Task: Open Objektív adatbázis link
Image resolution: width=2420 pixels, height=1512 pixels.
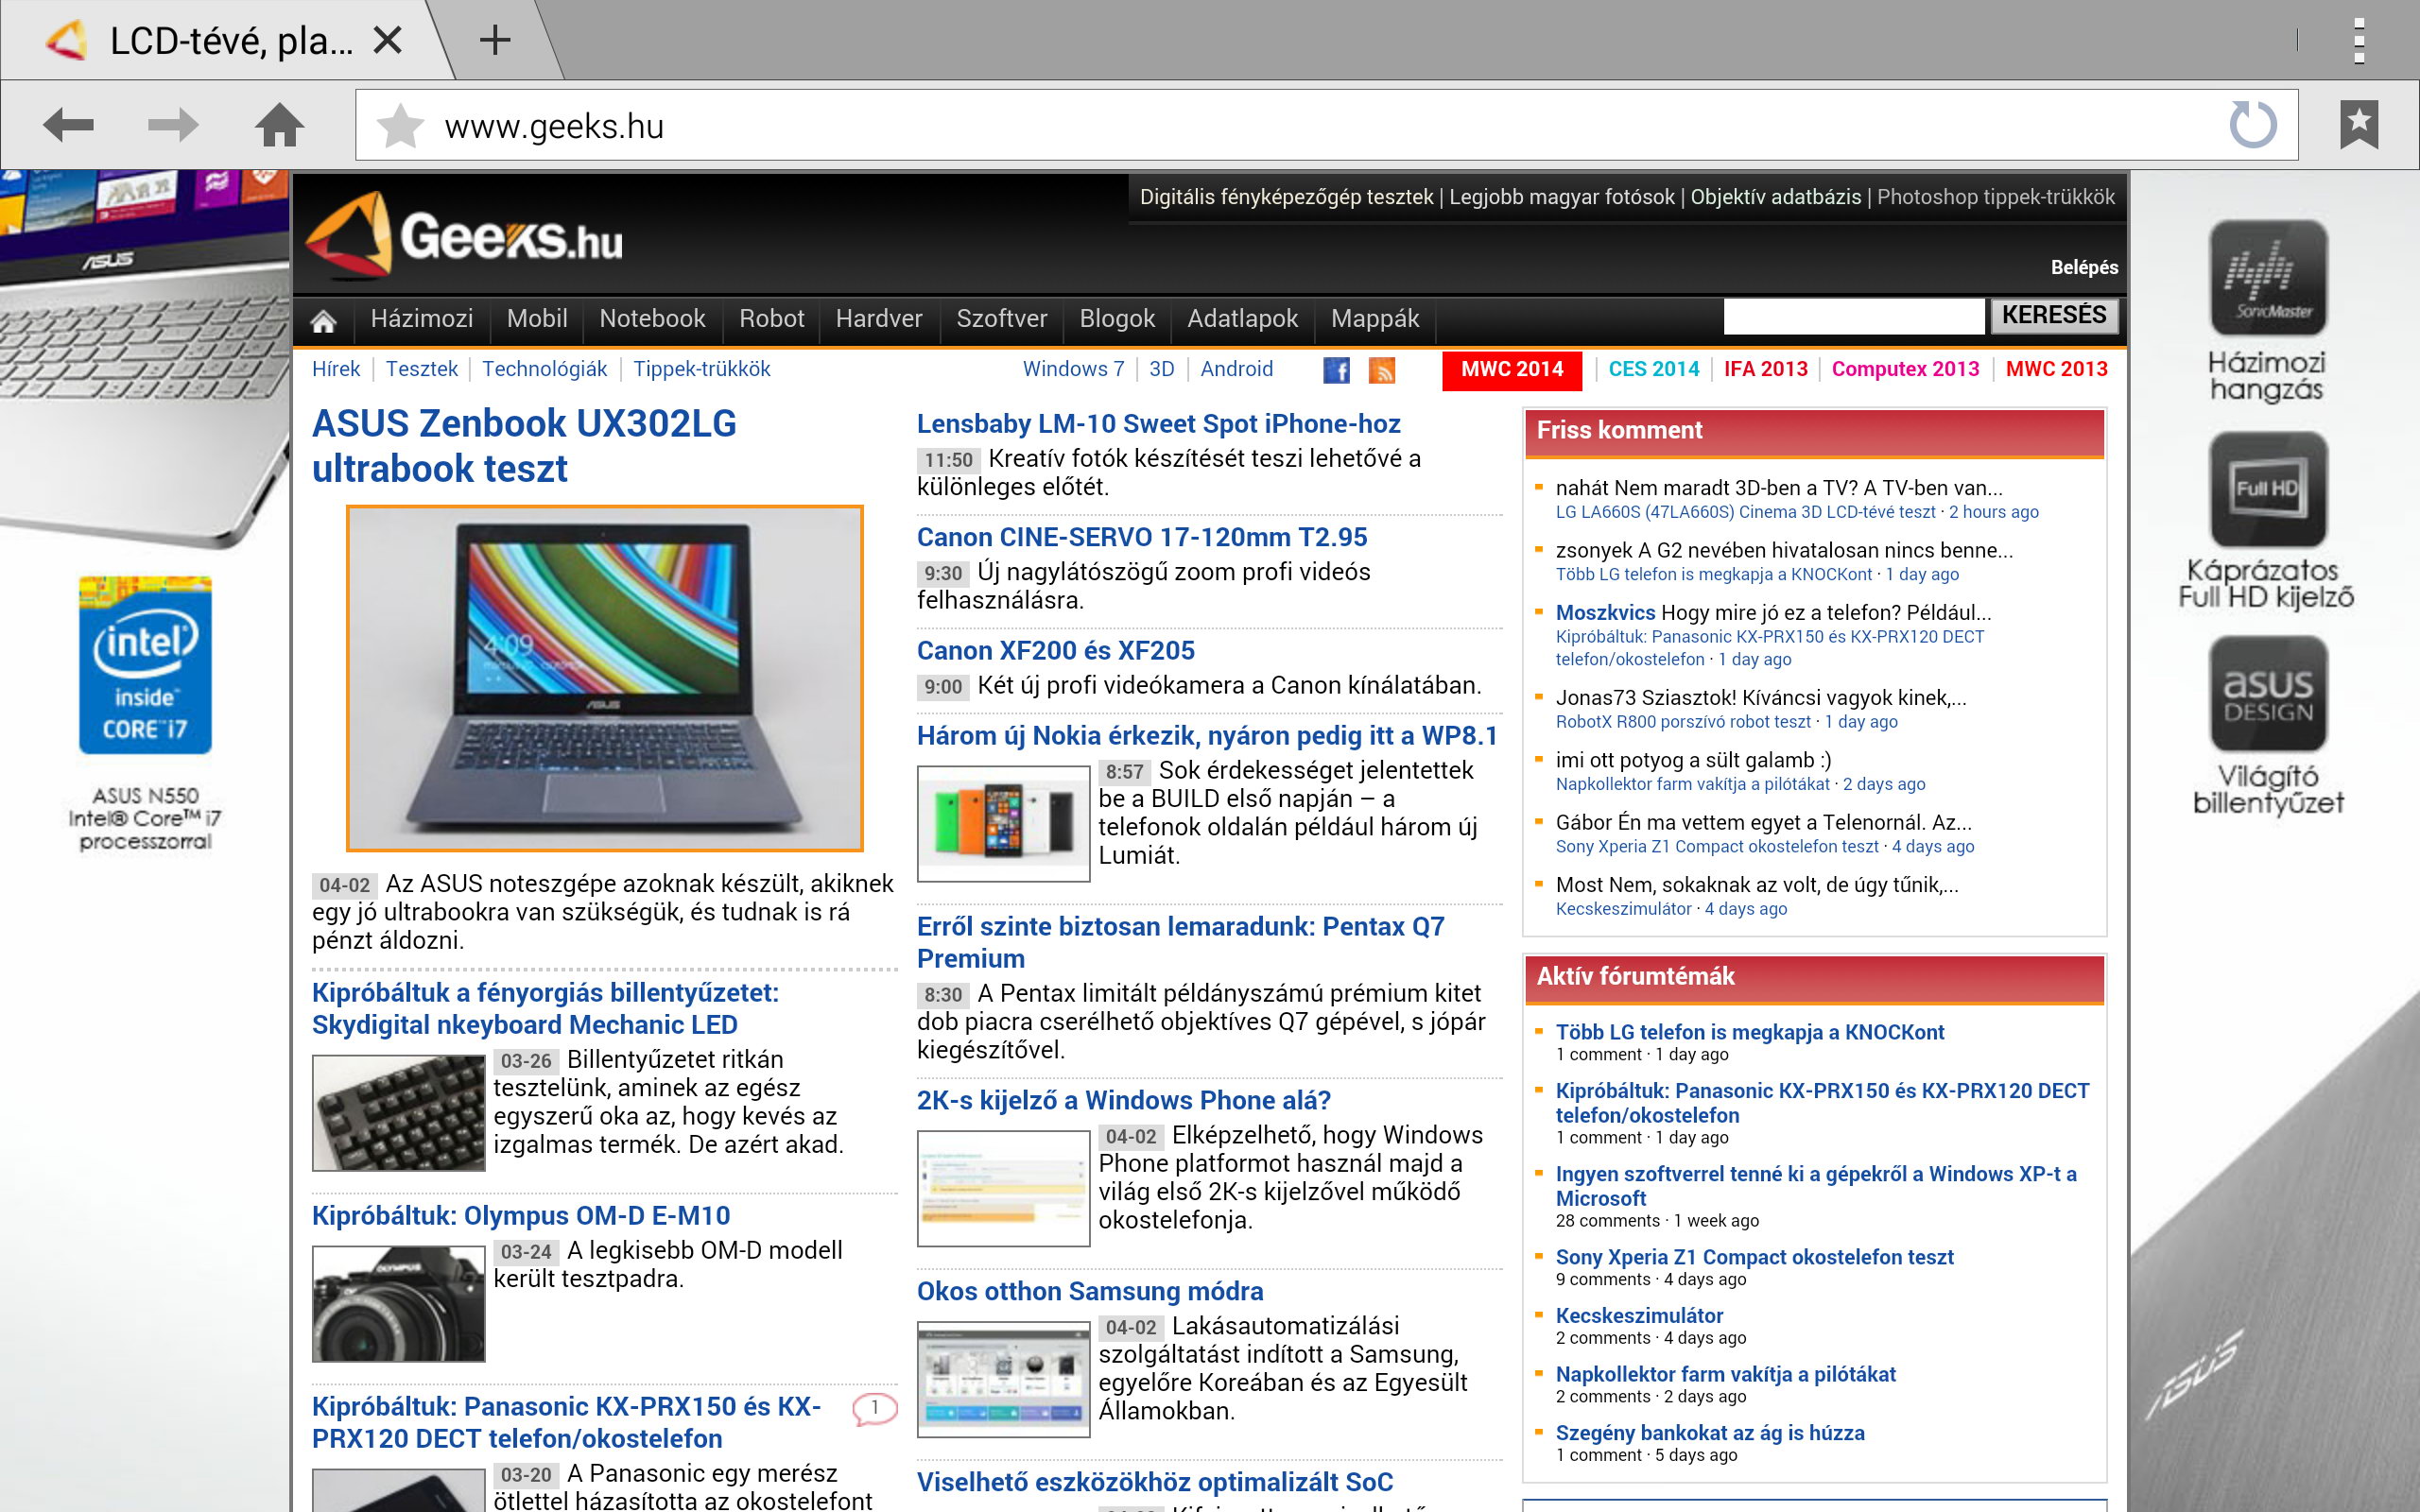Action: 1776,197
